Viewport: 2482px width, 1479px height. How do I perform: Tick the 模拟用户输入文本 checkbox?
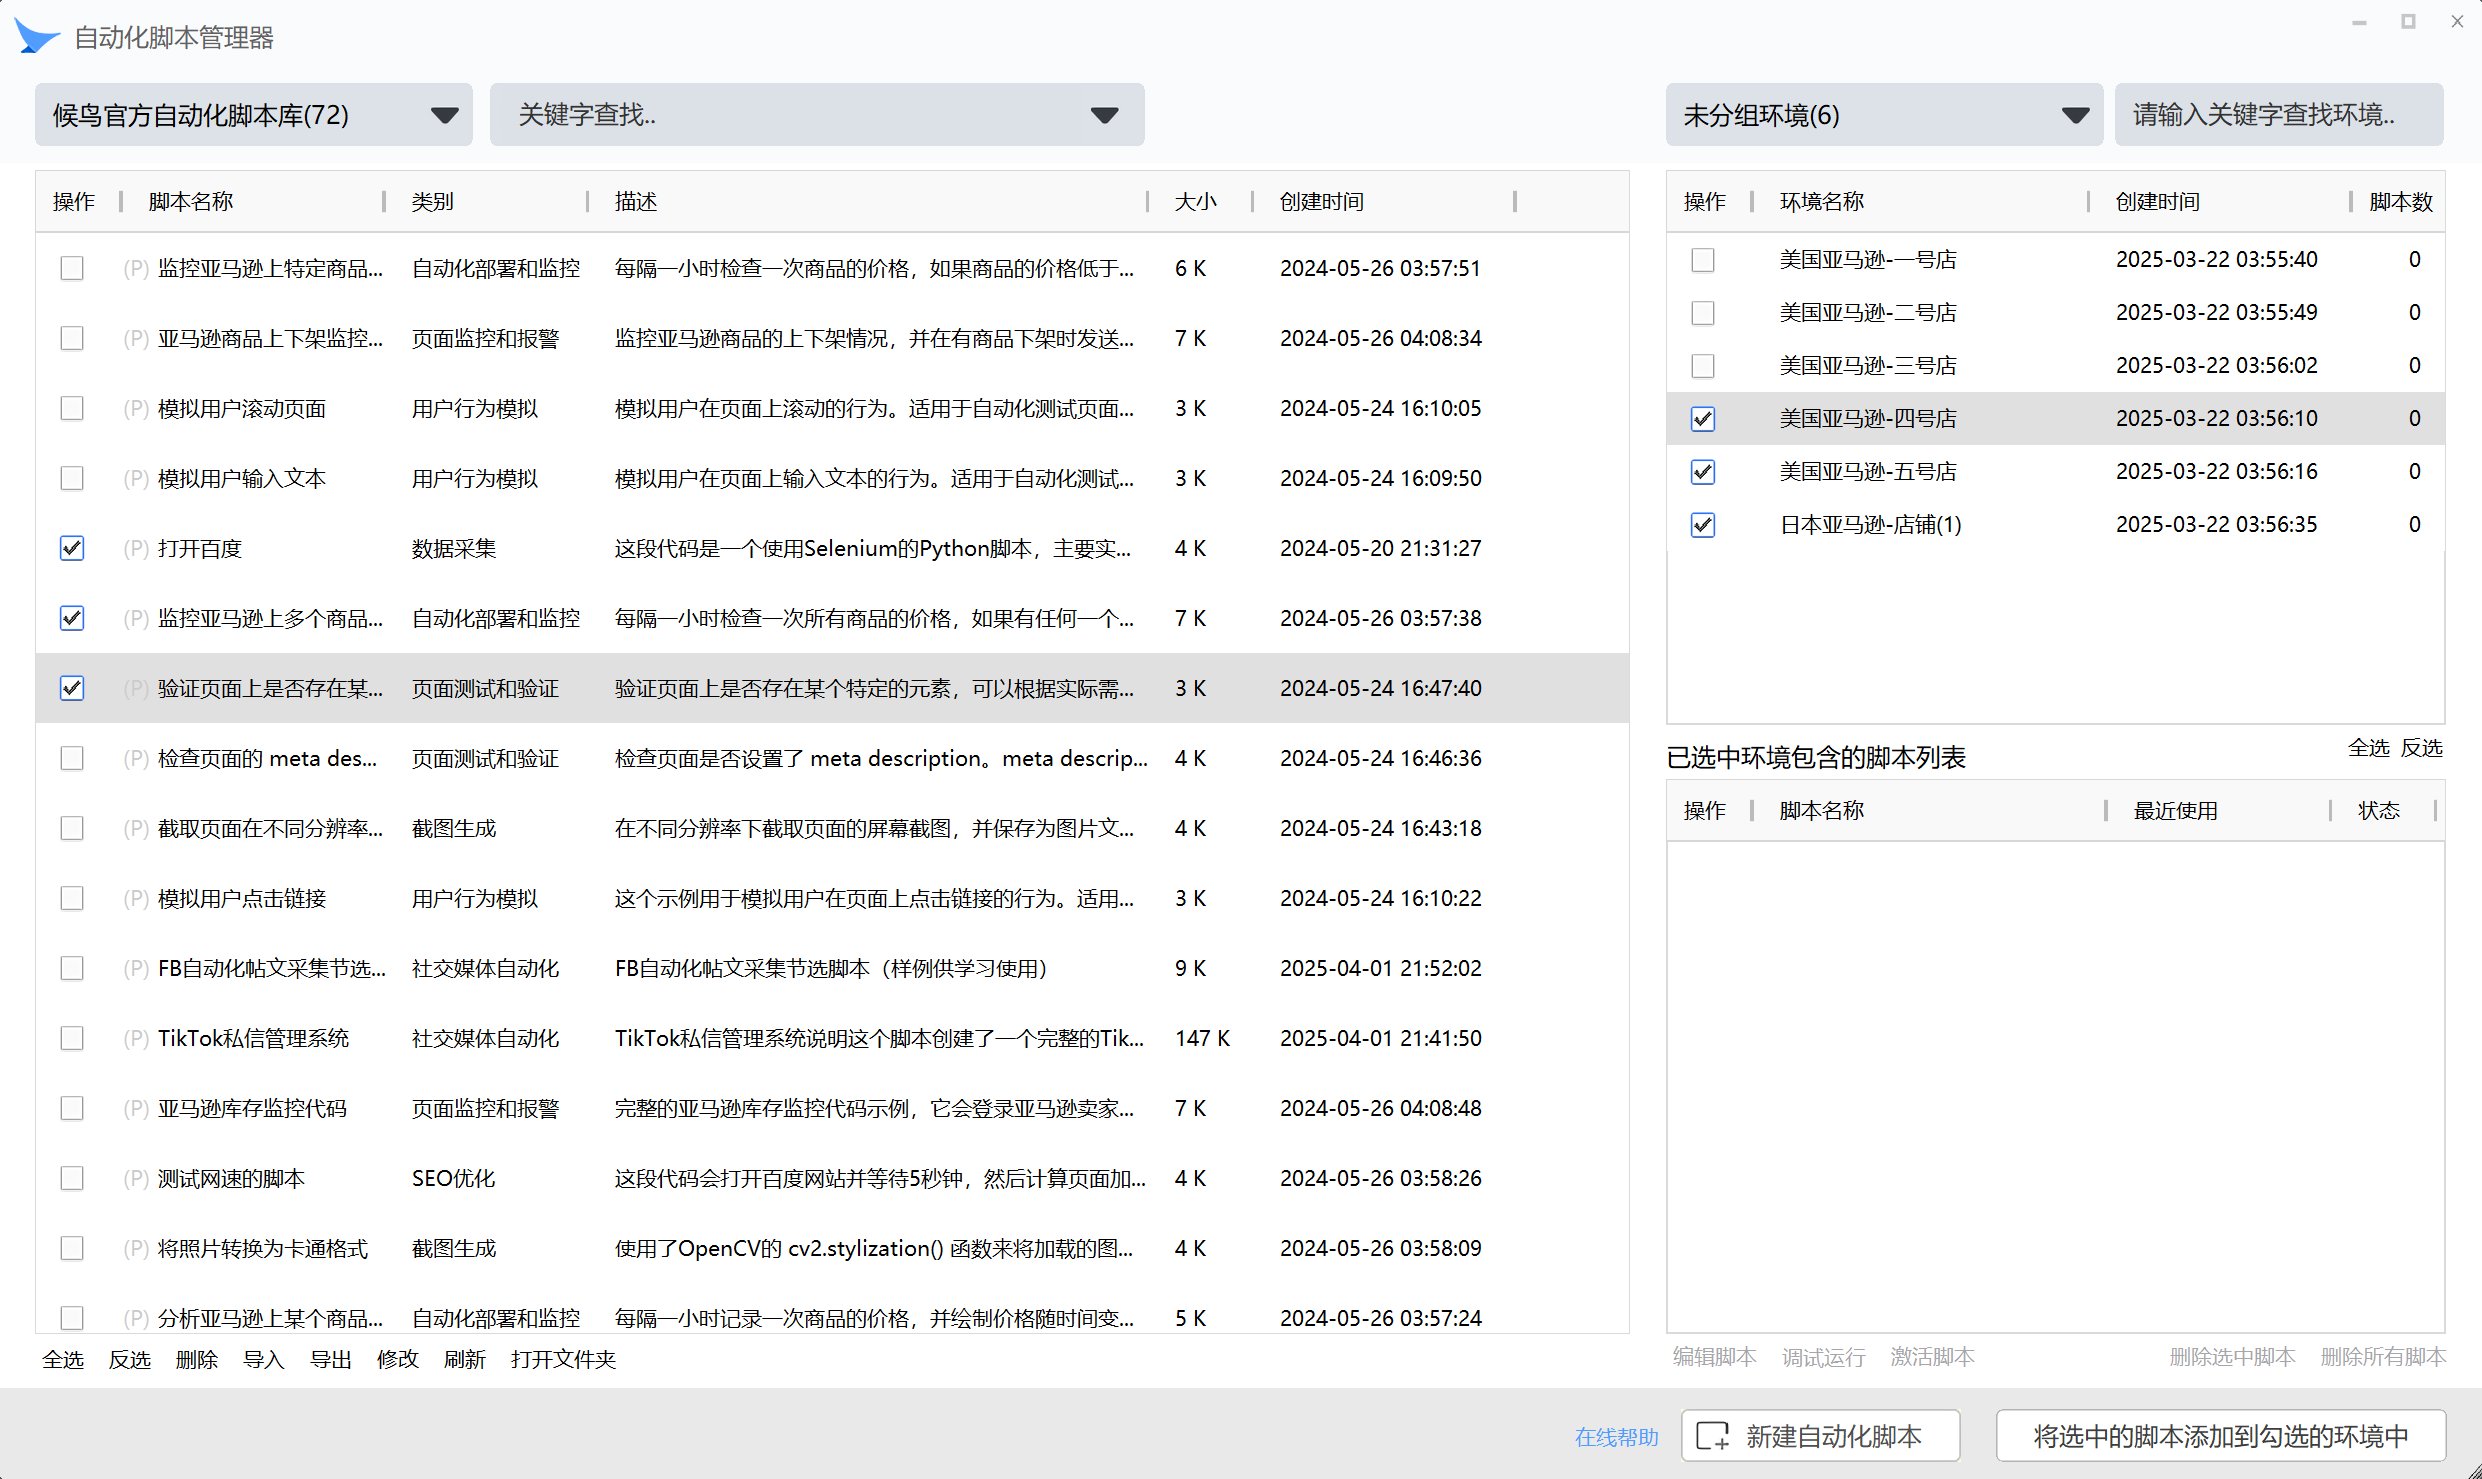coord(72,478)
